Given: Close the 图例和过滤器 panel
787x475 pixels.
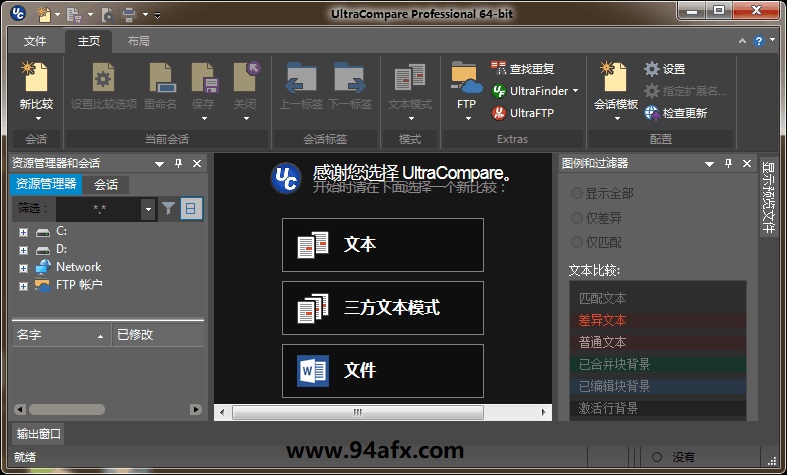Looking at the screenshot, I should pyautogui.click(x=747, y=163).
